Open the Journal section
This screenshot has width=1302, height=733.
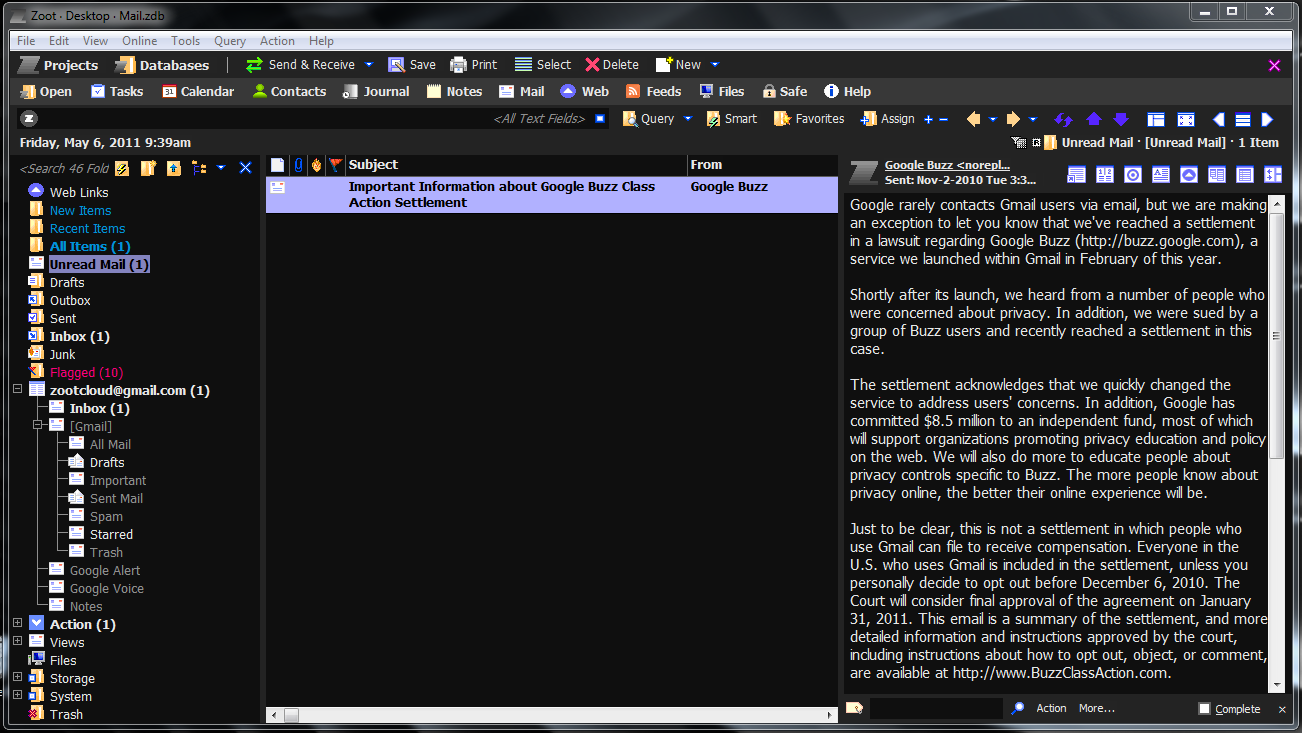click(x=376, y=91)
